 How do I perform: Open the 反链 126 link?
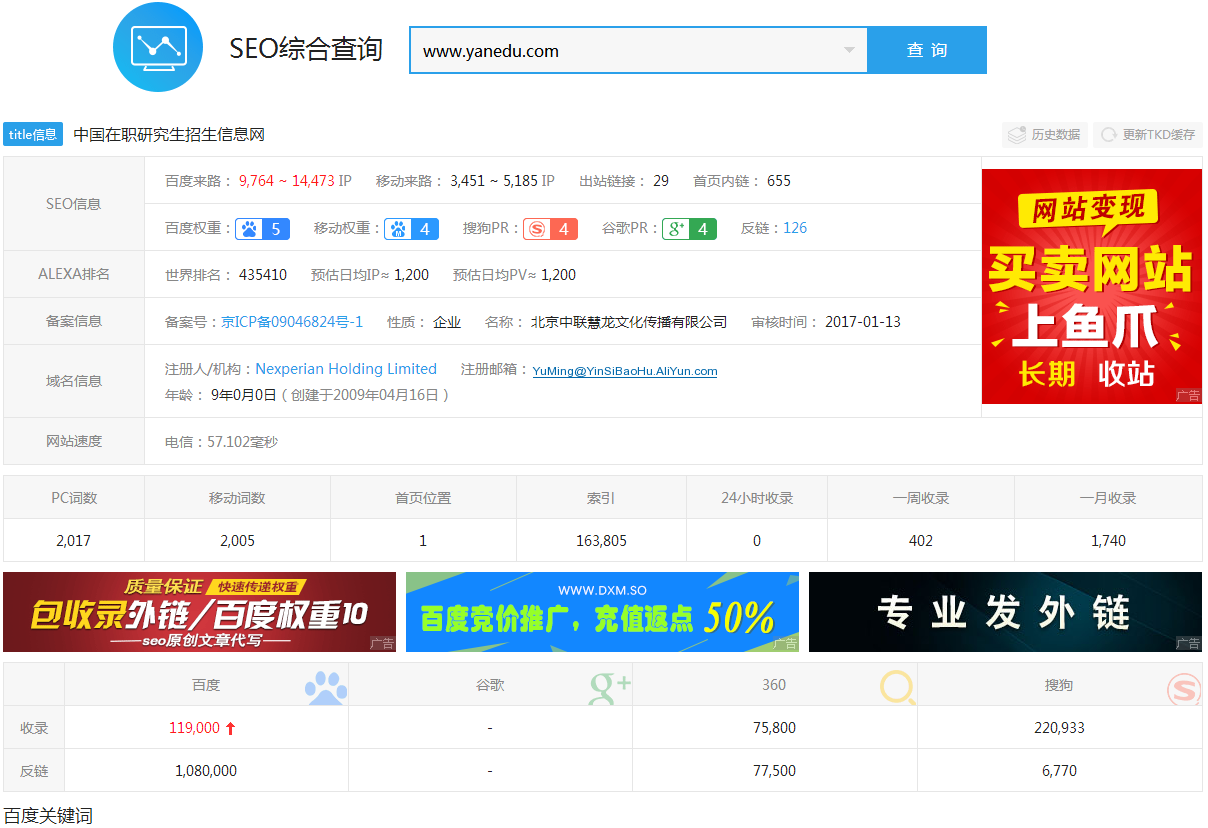click(x=795, y=228)
